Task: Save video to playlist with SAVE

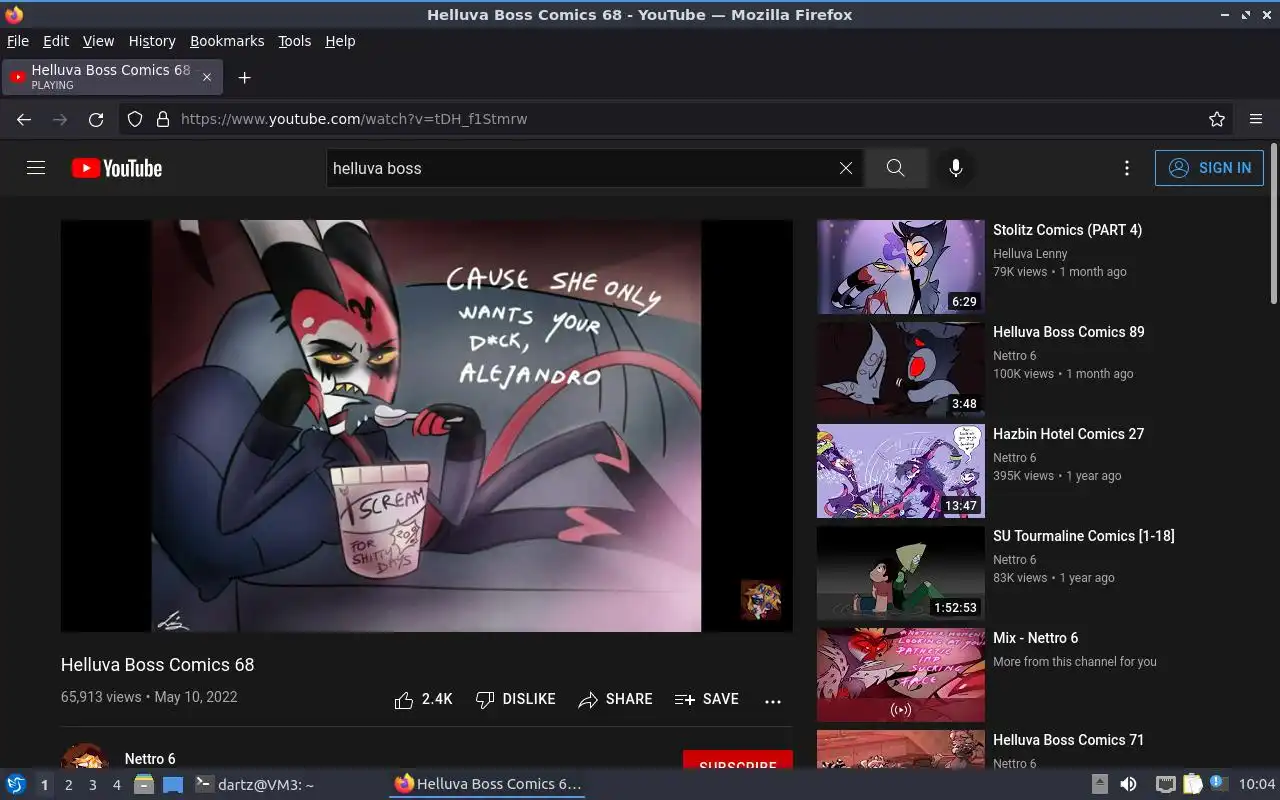Action: point(707,700)
